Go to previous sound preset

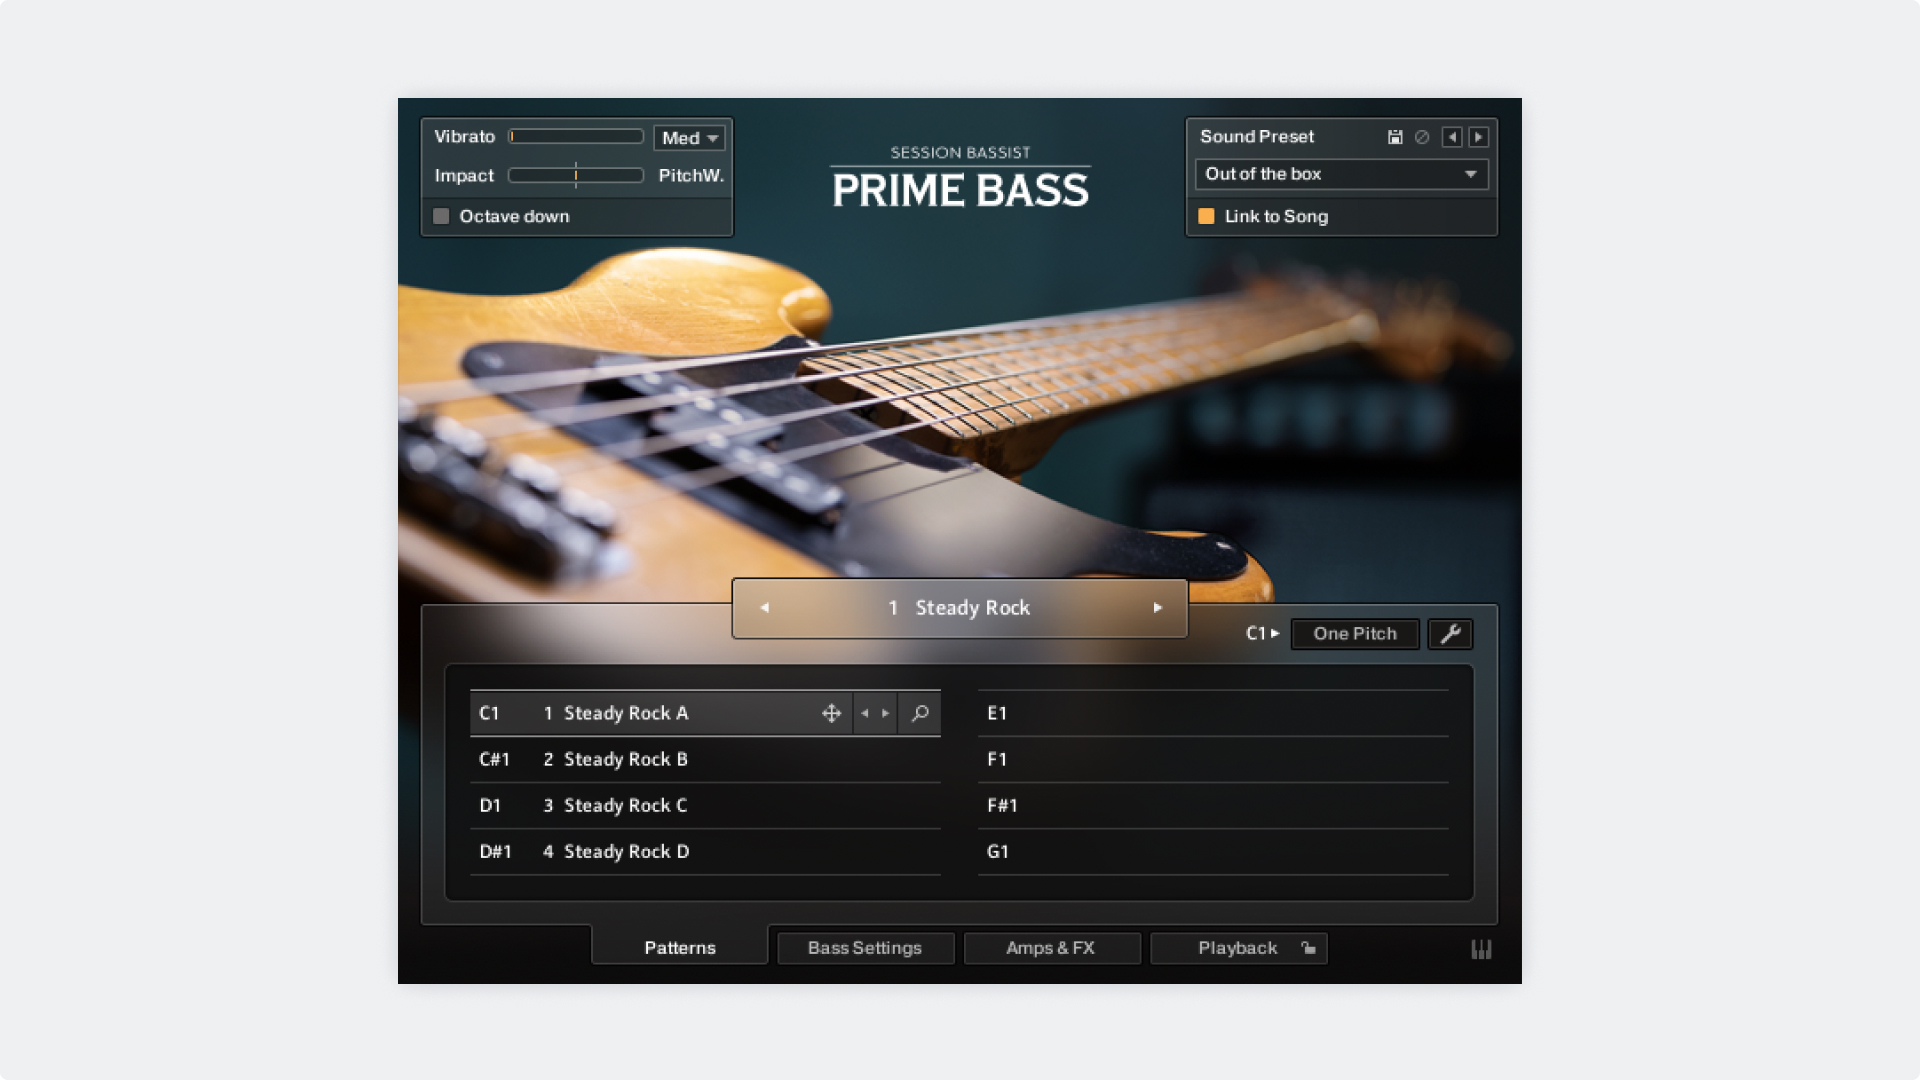coord(1452,137)
